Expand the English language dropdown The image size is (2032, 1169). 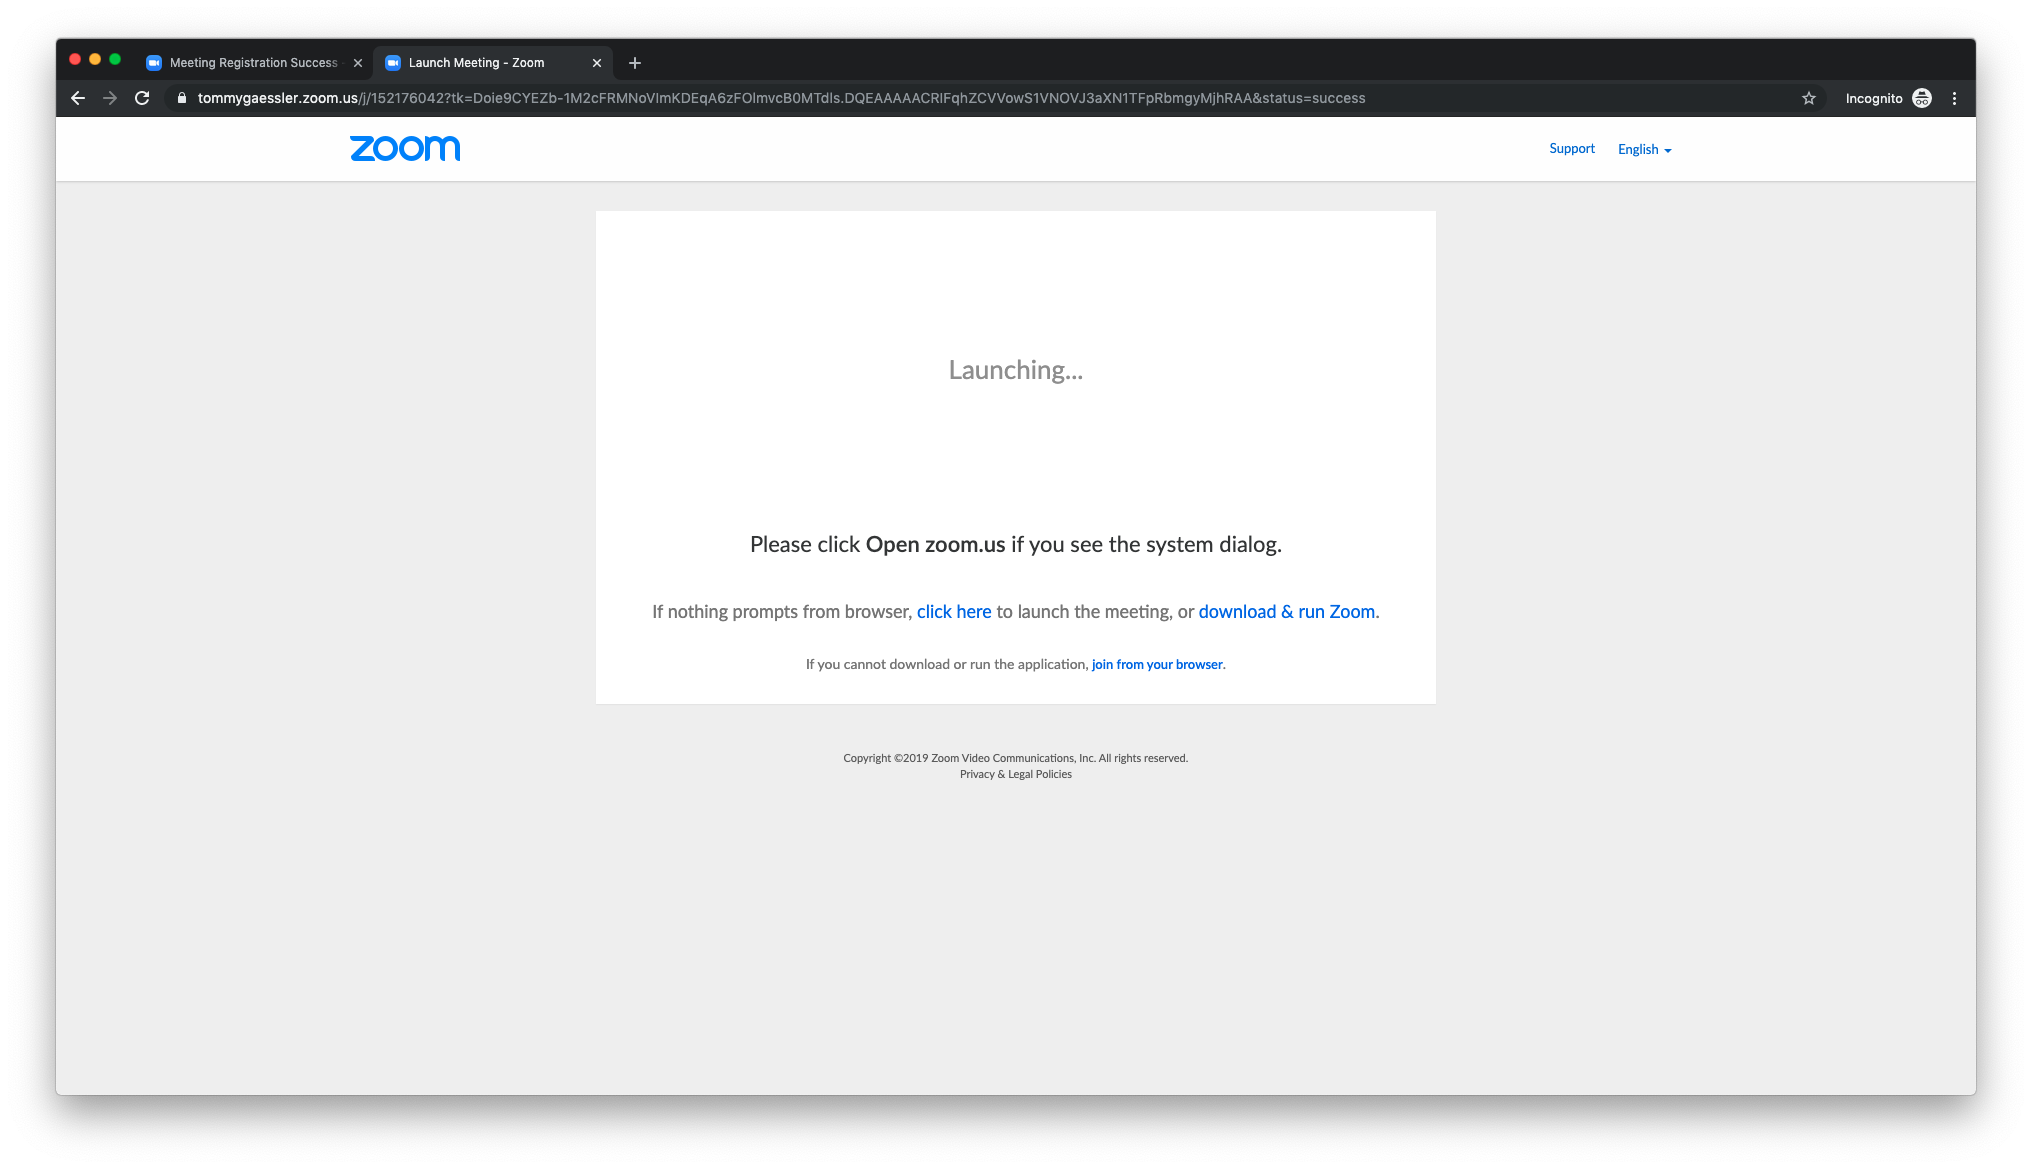click(1644, 149)
